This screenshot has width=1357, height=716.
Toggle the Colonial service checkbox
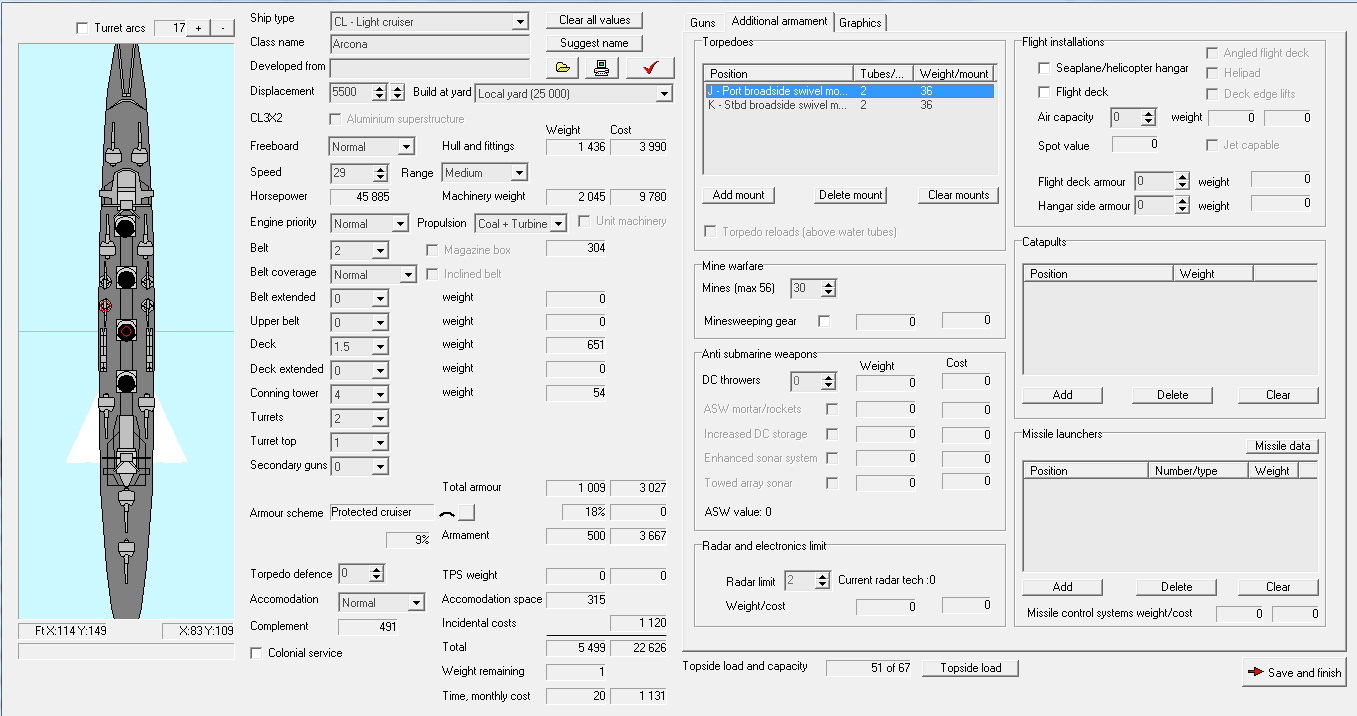[257, 653]
